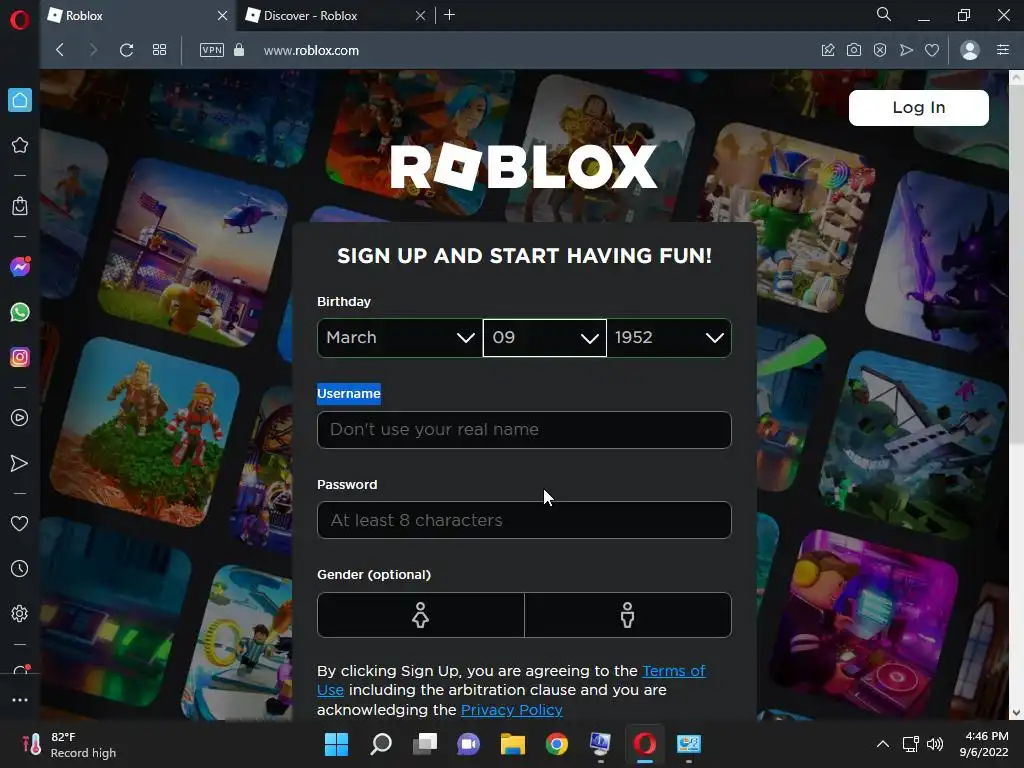1024x768 pixels.
Task: Open Settings gear in Opera sidebar
Action: (x=20, y=613)
